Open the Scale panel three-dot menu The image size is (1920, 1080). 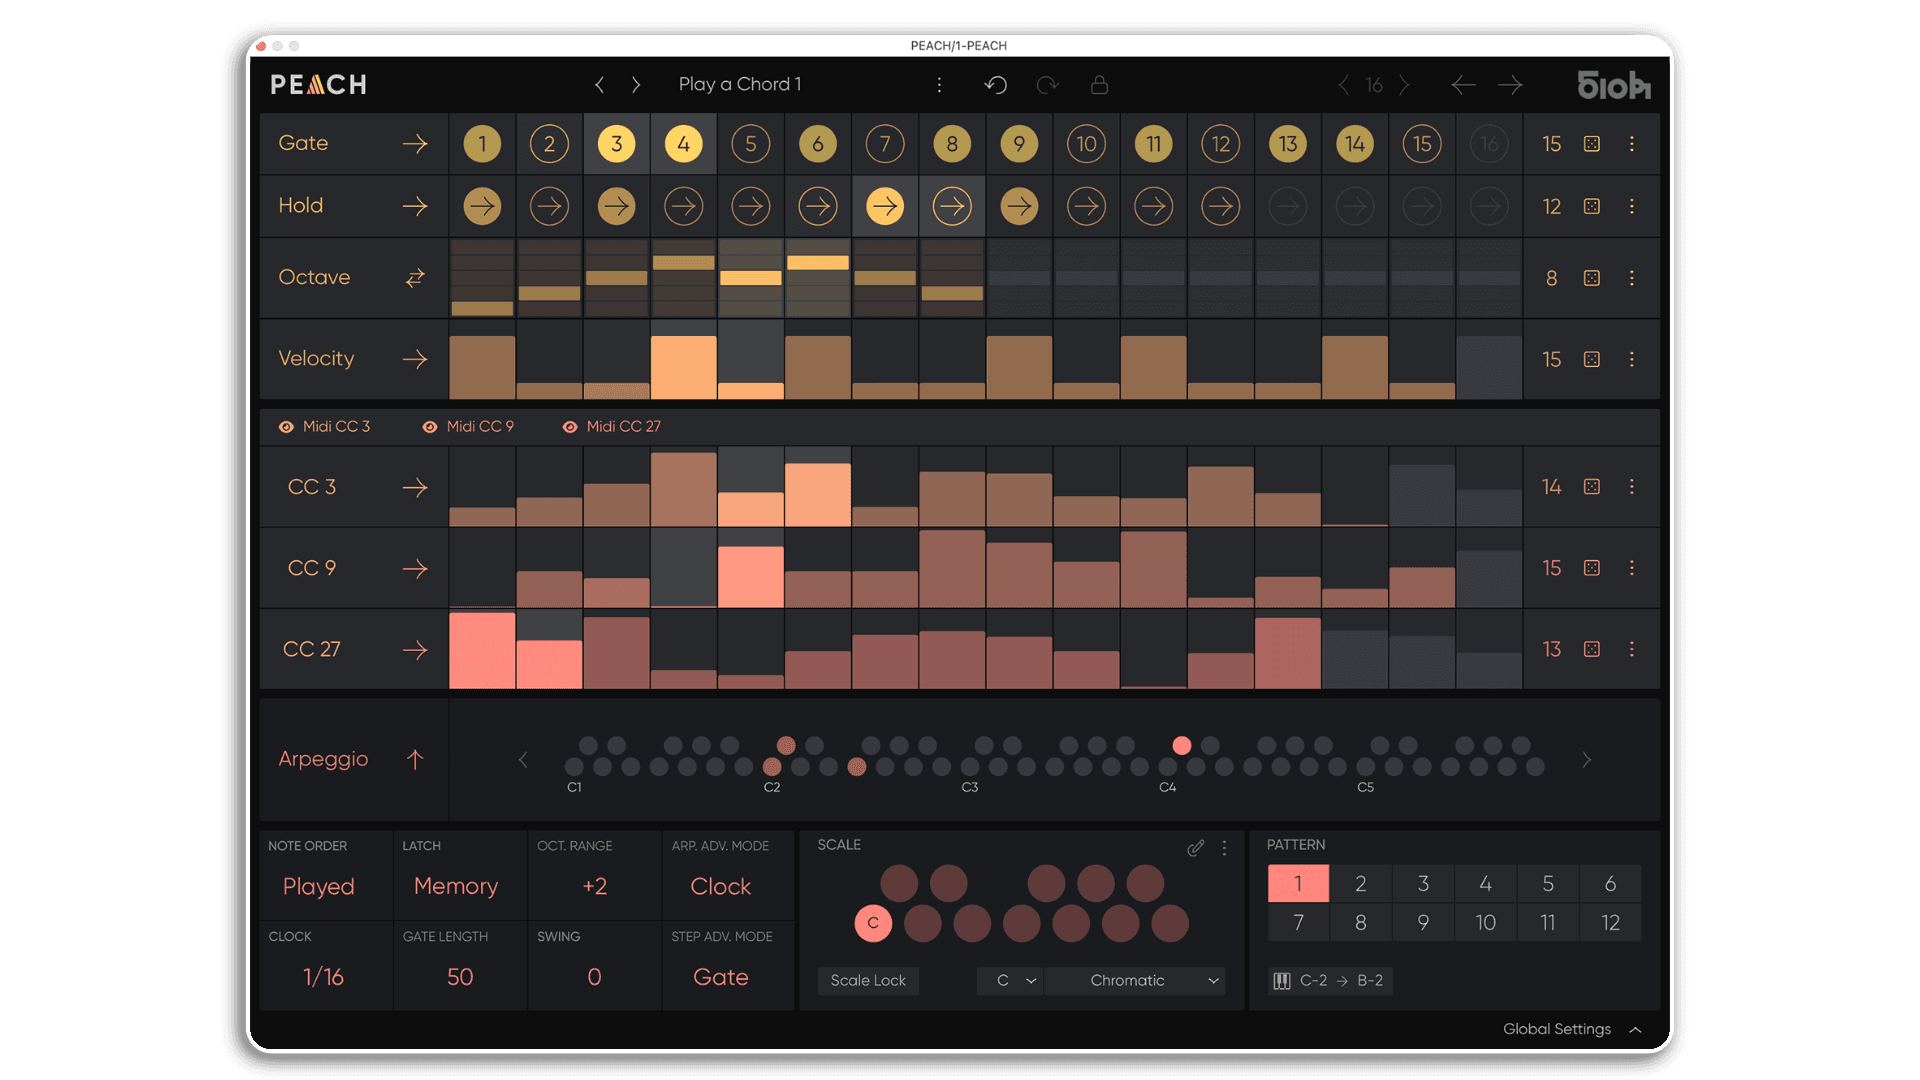[1224, 848]
